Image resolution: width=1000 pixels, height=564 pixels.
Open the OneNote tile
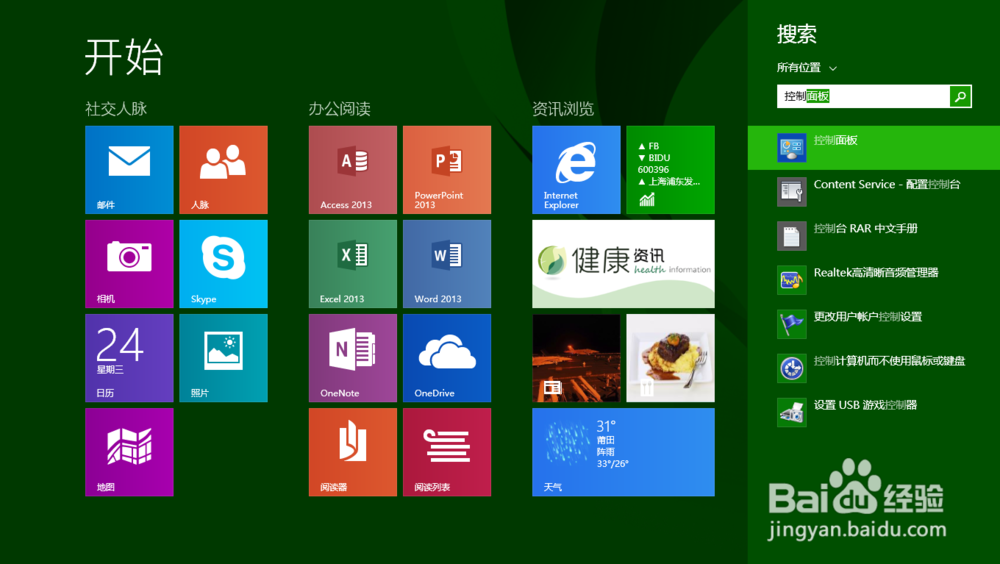coord(353,358)
